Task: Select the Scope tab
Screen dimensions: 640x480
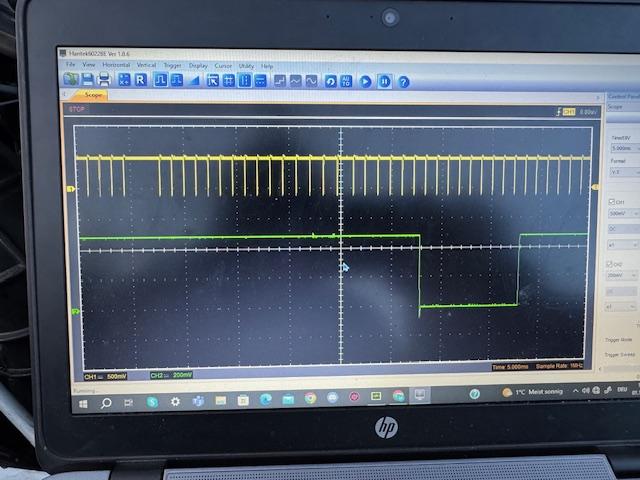Action: pyautogui.click(x=92, y=95)
